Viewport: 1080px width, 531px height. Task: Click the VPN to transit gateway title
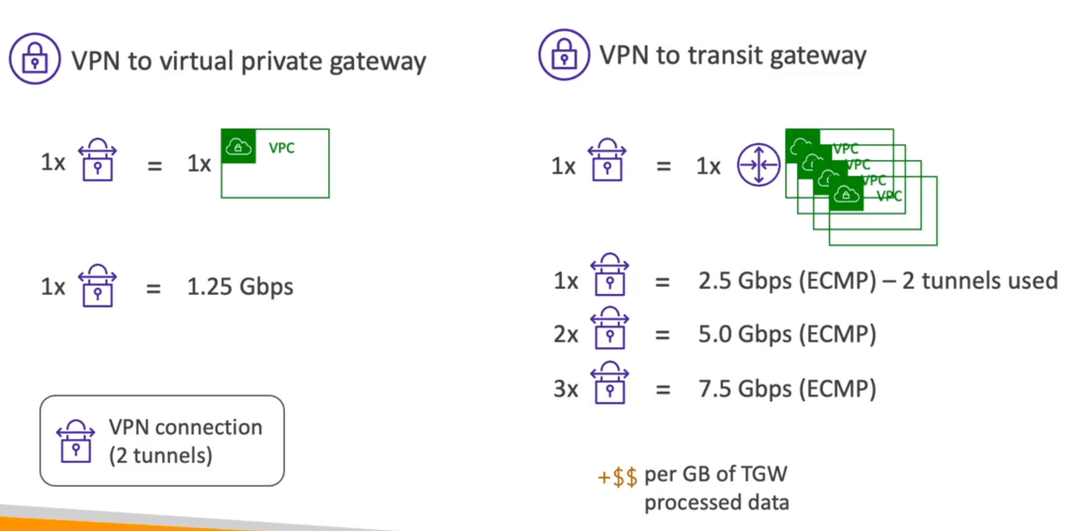coord(733,55)
